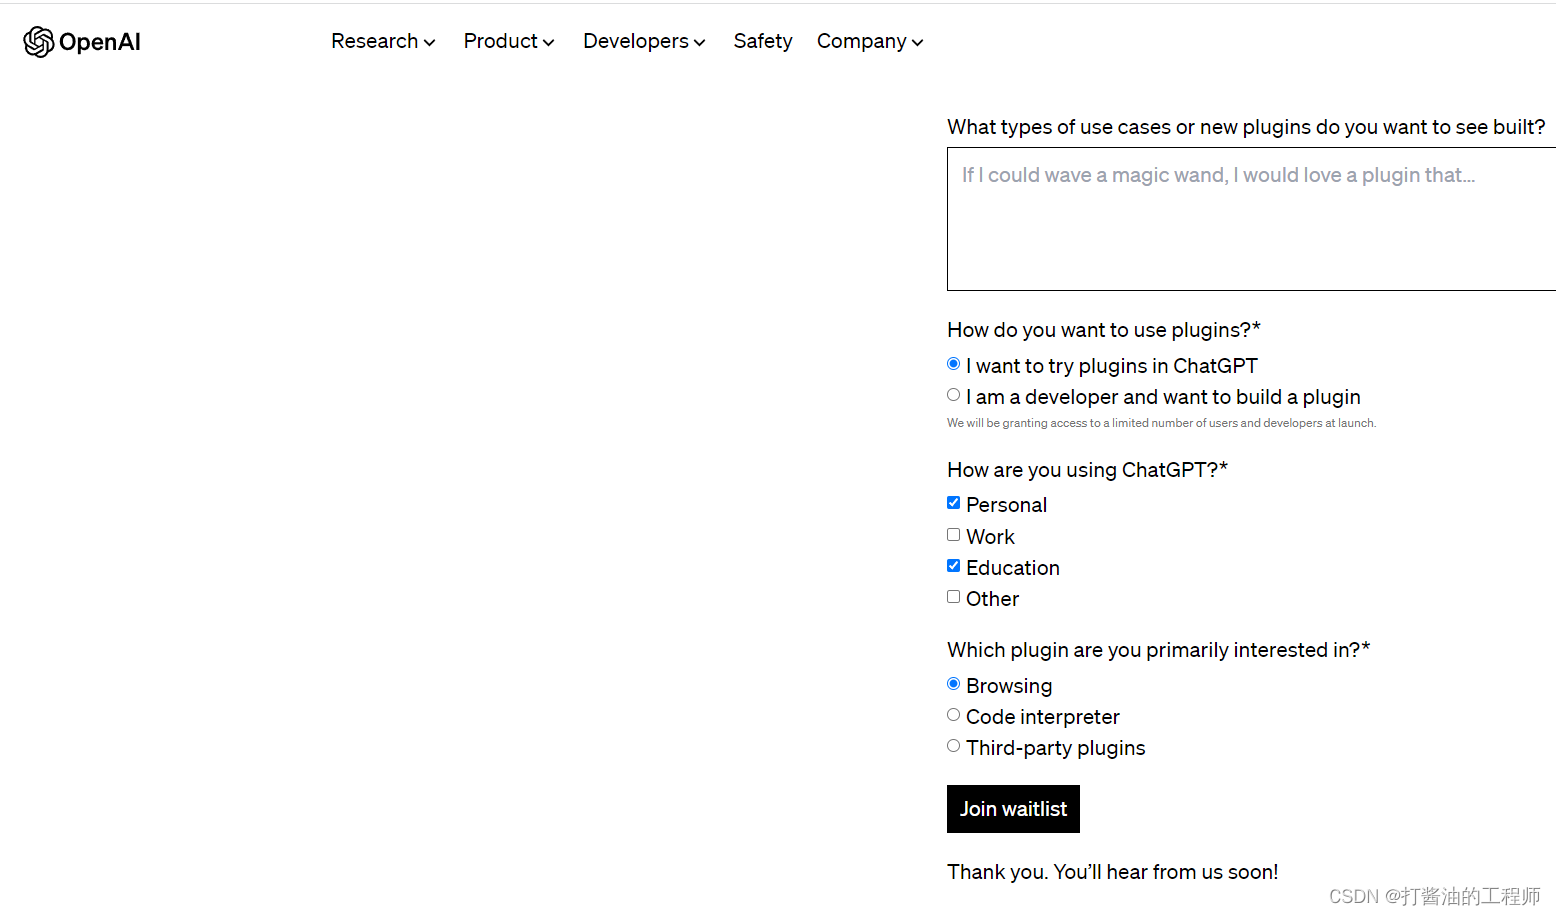Select 'I want to try plugins in ChatGPT'
Screen dimensions: 1556x915
[x=953, y=364]
